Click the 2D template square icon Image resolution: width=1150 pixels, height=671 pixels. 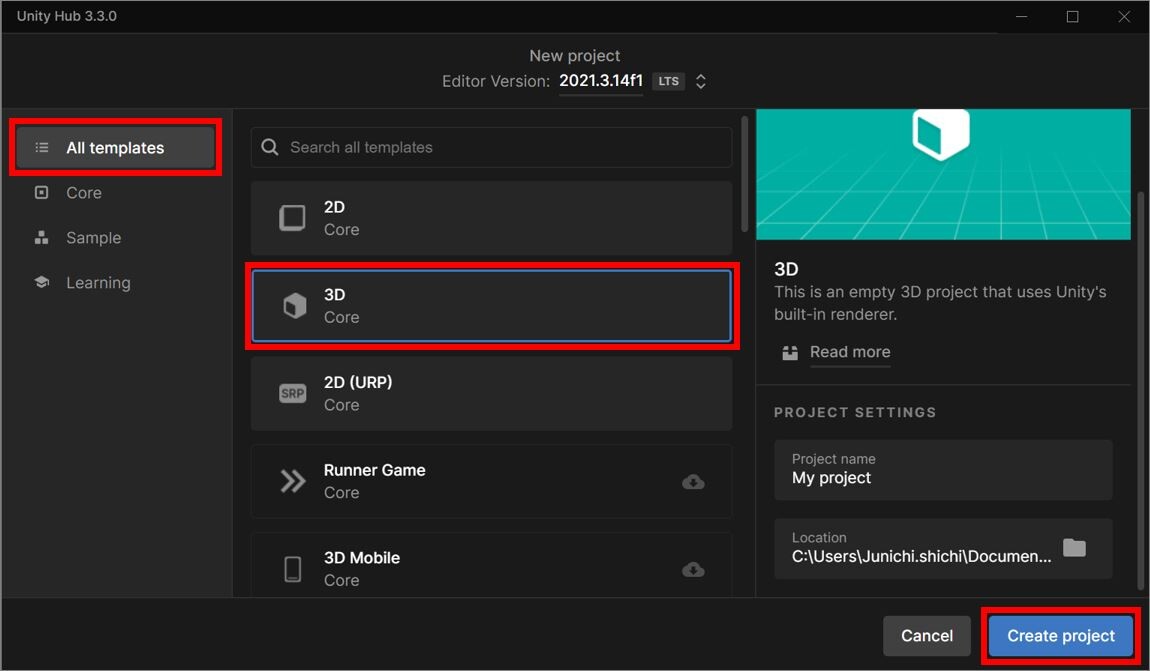tap(293, 218)
